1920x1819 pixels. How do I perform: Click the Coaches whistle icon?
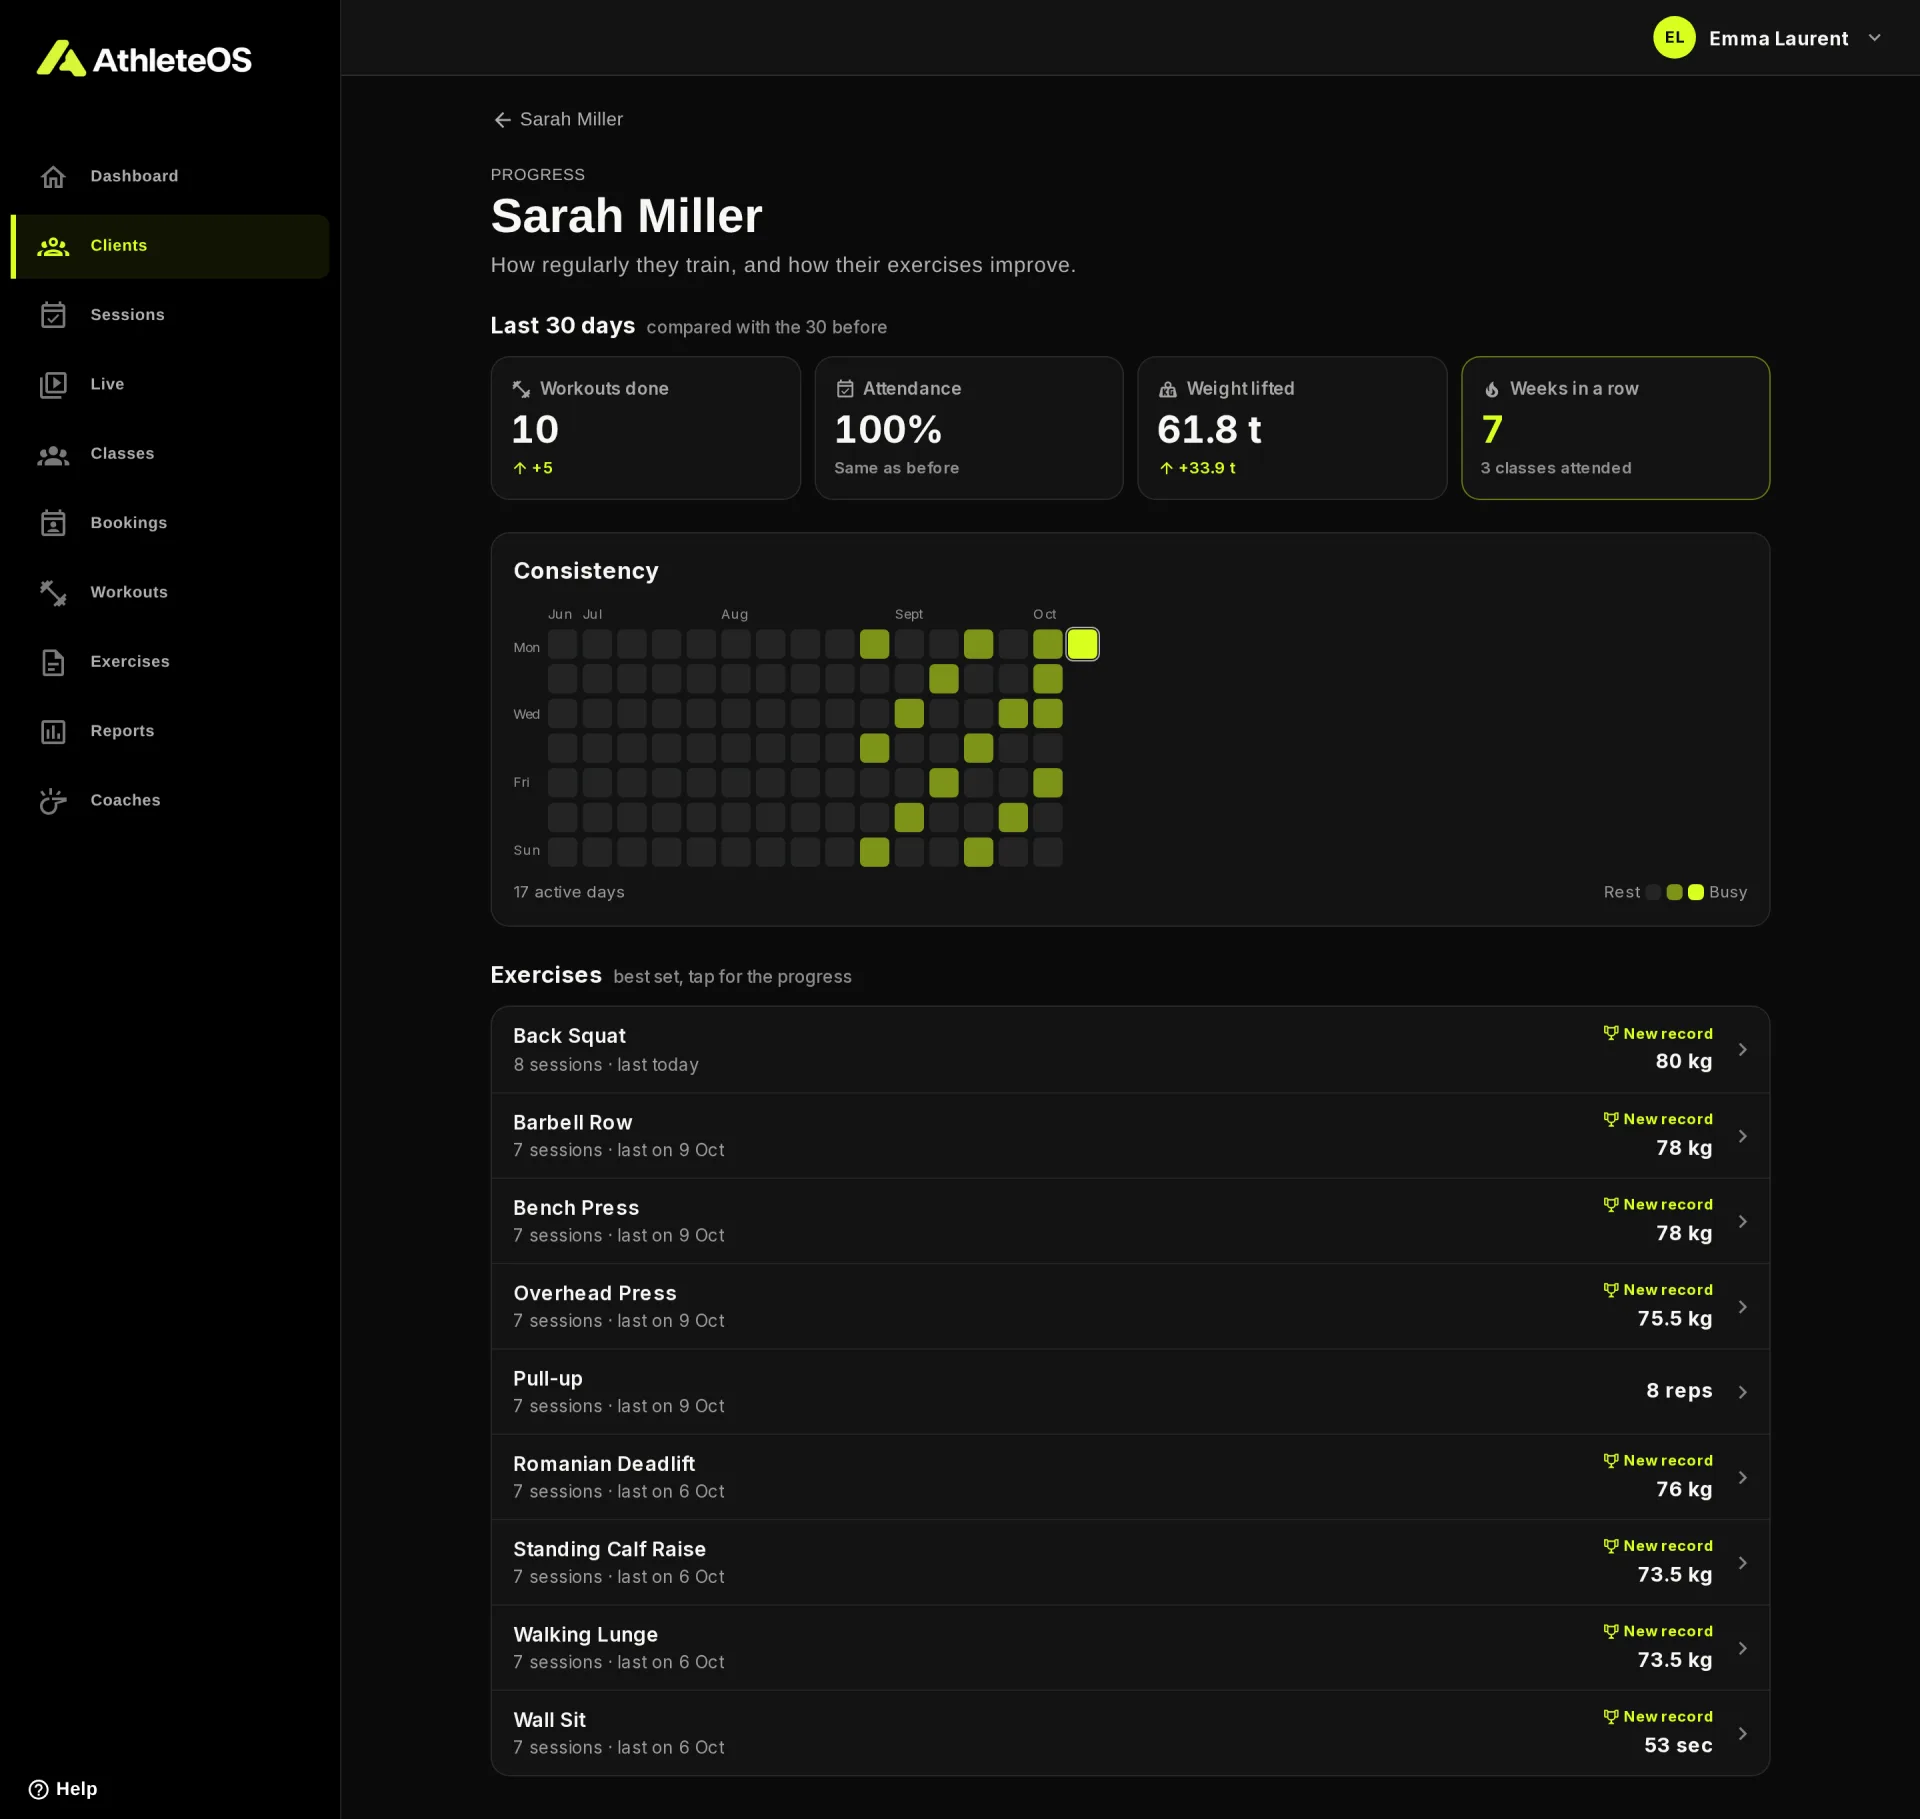[53, 801]
